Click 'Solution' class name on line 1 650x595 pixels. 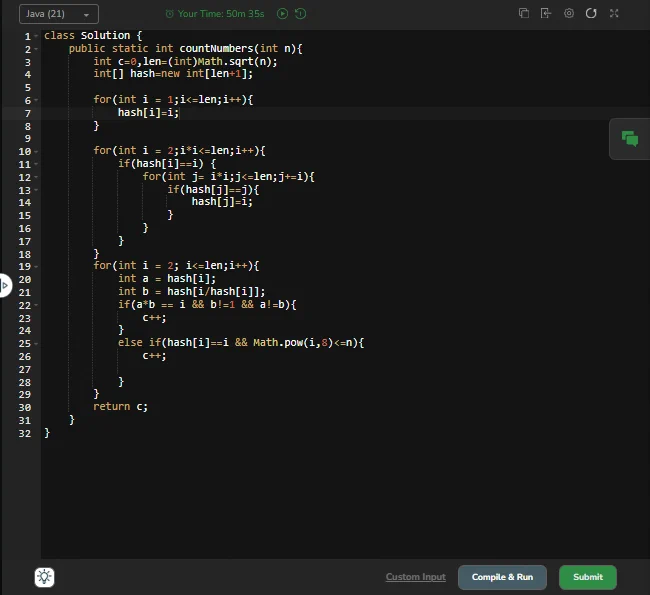[105, 36]
